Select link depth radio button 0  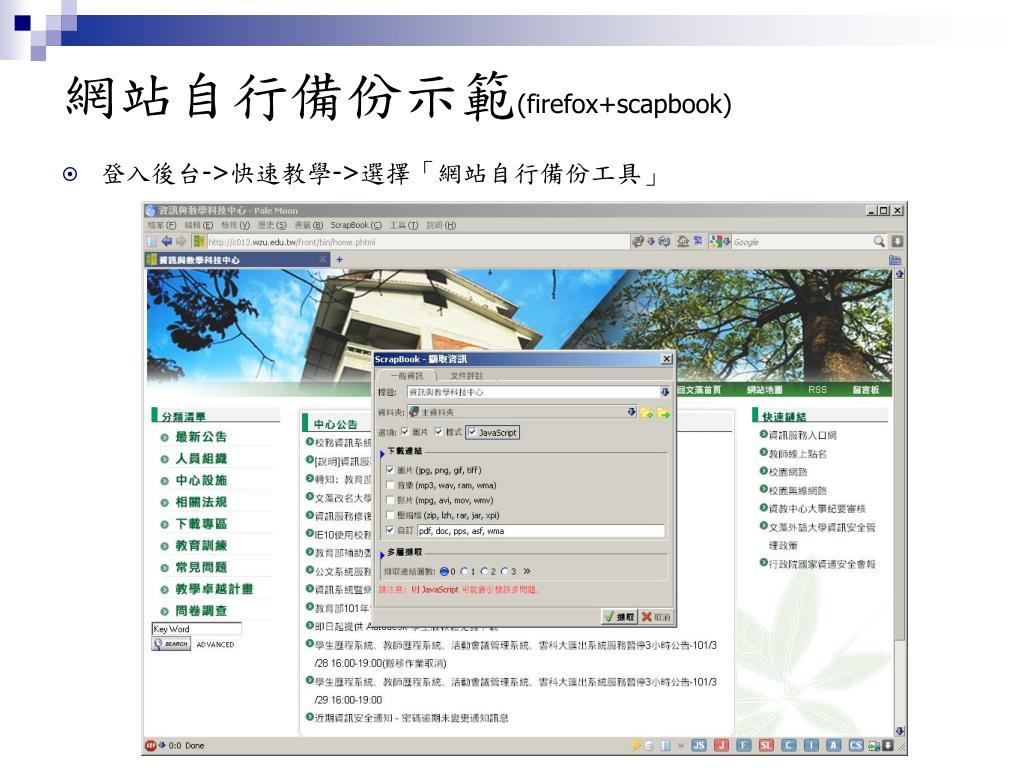[x=444, y=571]
